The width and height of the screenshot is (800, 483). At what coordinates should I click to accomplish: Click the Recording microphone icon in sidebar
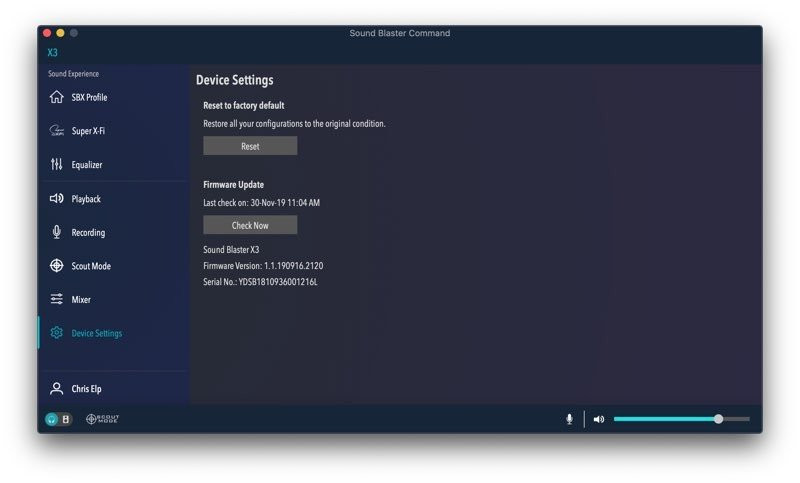click(x=56, y=232)
